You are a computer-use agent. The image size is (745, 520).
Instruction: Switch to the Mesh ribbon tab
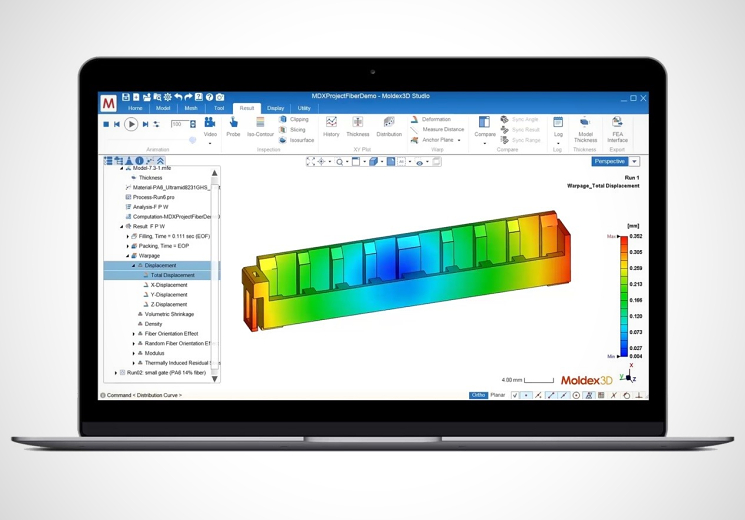click(x=191, y=108)
